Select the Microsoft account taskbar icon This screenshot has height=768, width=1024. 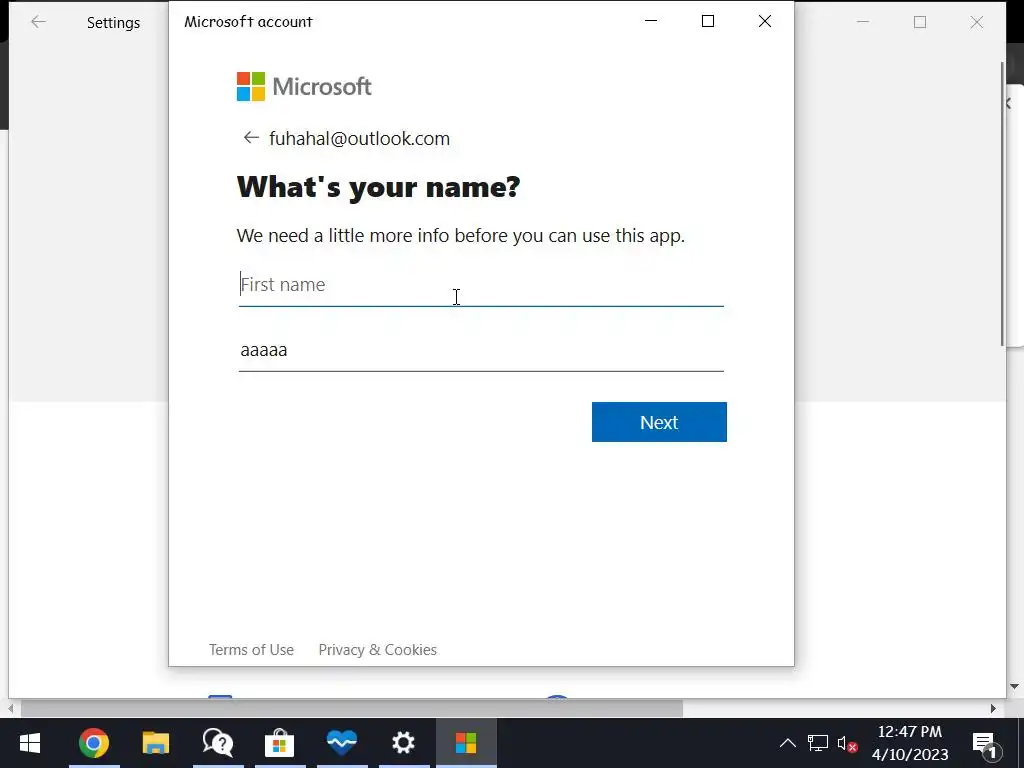click(x=466, y=743)
